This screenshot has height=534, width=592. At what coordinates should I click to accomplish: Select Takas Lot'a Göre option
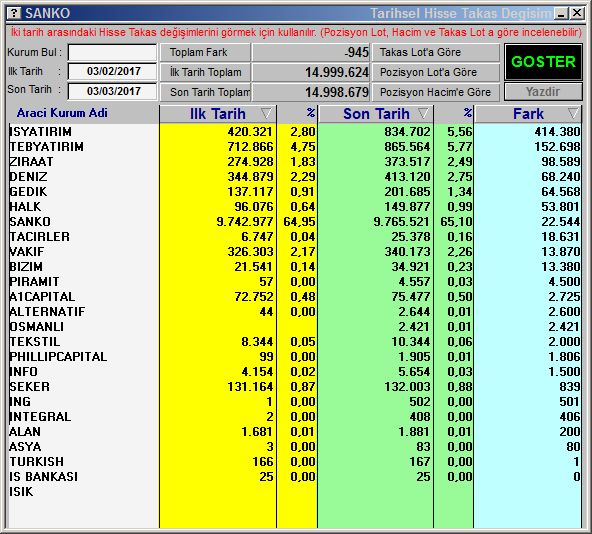436,52
